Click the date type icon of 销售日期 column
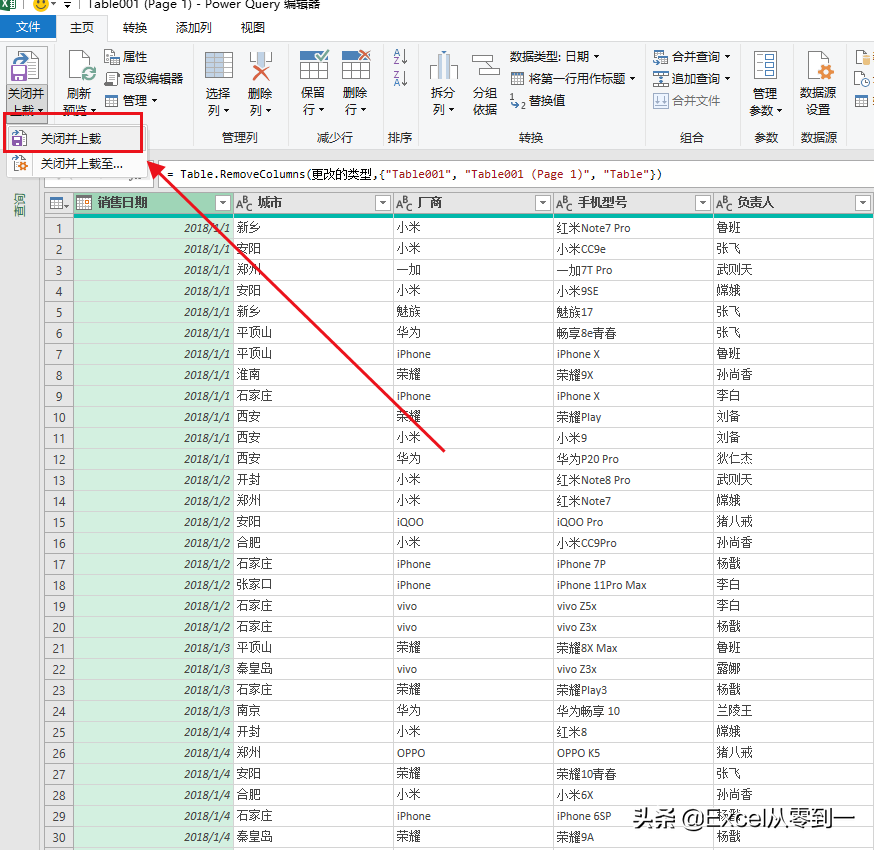 pyautogui.click(x=84, y=203)
